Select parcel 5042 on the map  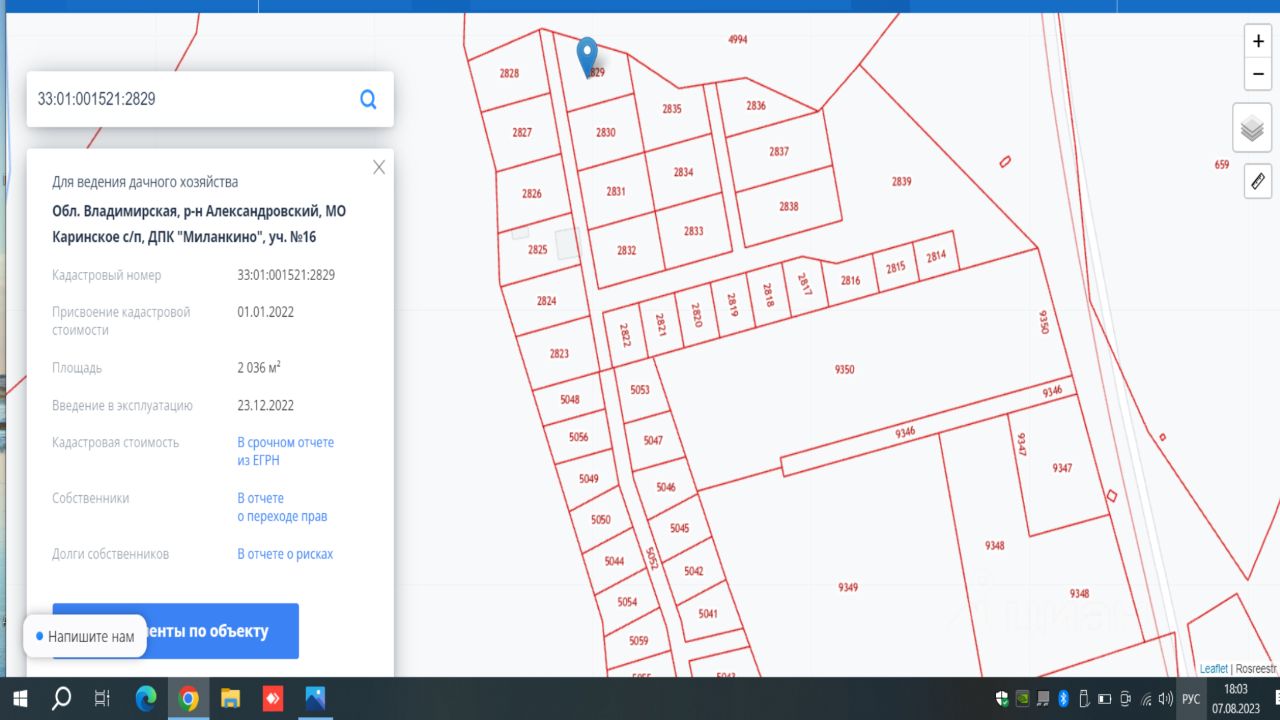tap(694, 571)
